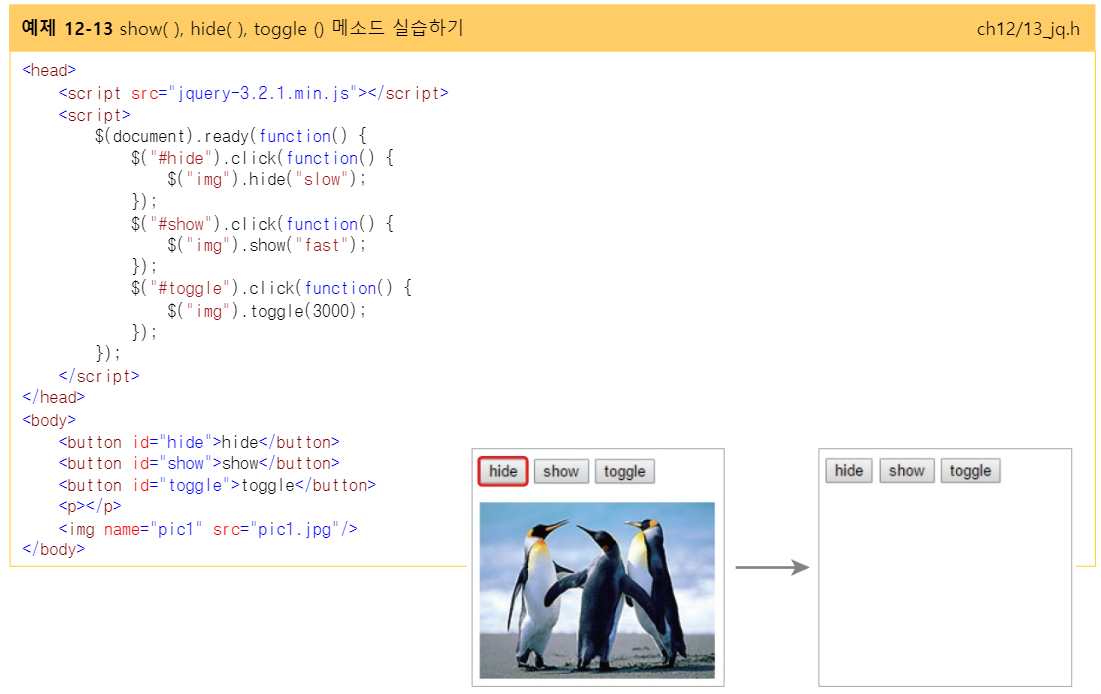Click the img name="pic1" code line
This screenshot has width=1101, height=694.
209,529
